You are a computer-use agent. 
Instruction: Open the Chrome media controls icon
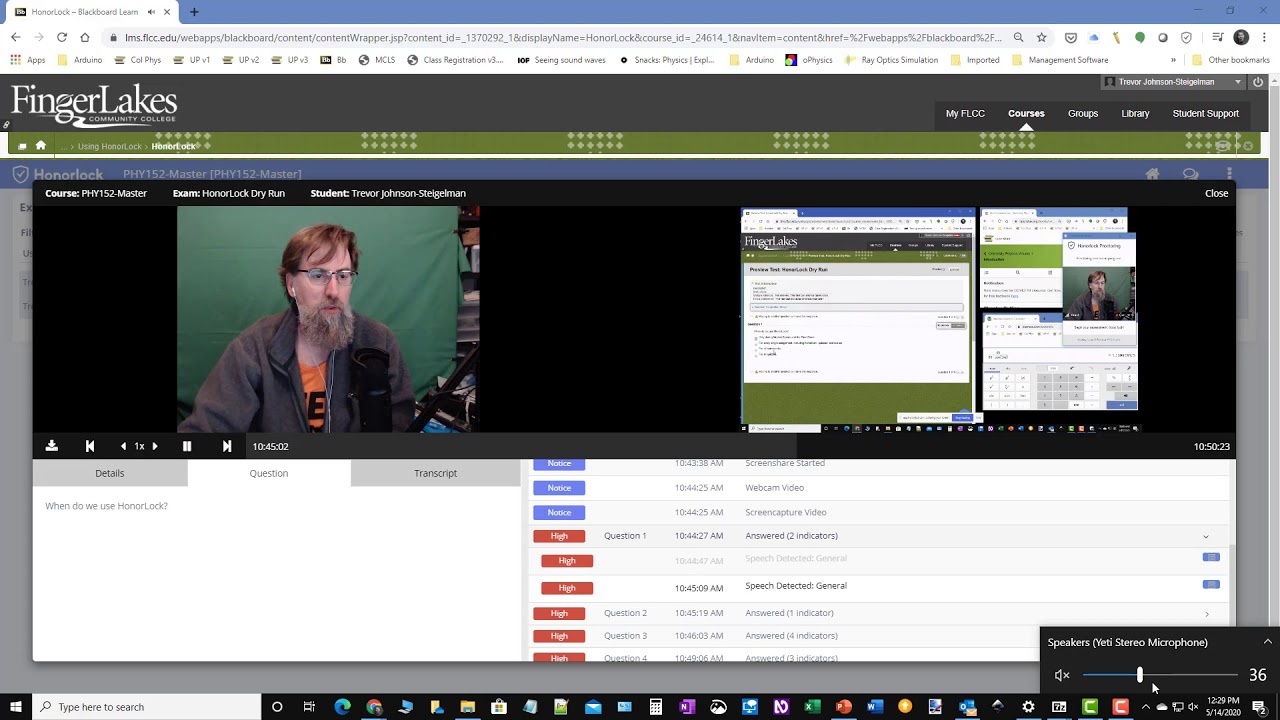click(1217, 37)
